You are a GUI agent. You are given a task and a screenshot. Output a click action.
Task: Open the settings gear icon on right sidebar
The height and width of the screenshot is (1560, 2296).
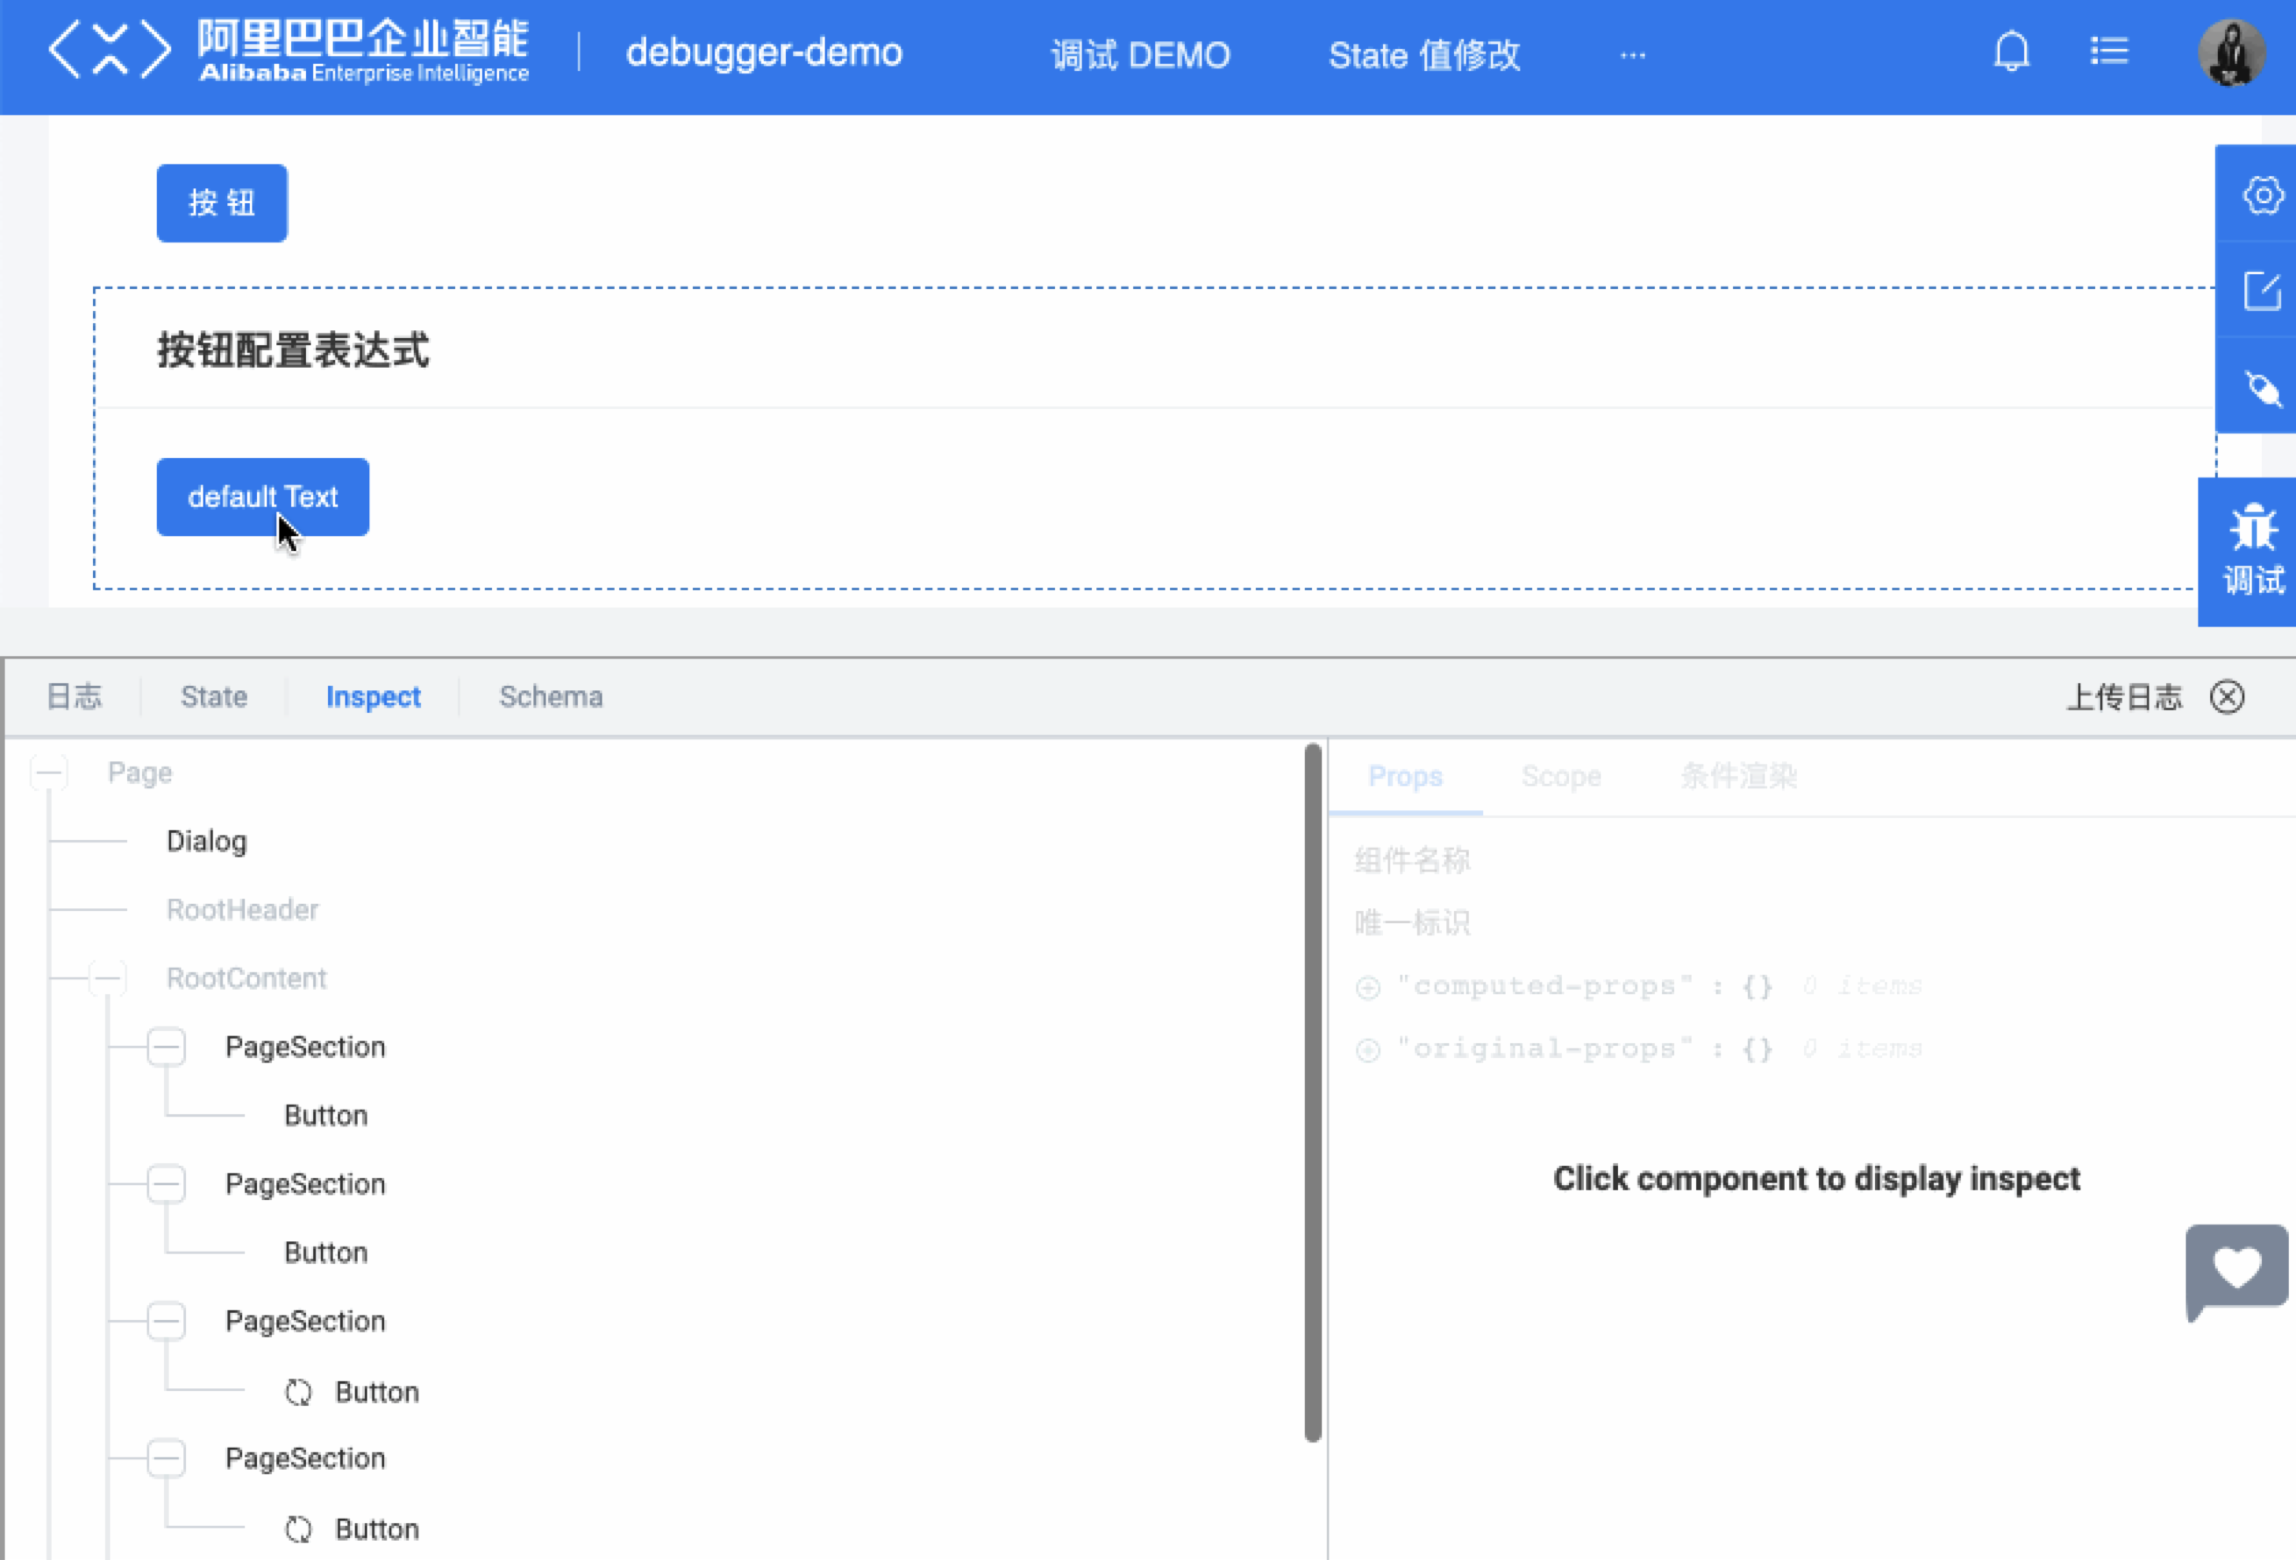(x=2262, y=196)
